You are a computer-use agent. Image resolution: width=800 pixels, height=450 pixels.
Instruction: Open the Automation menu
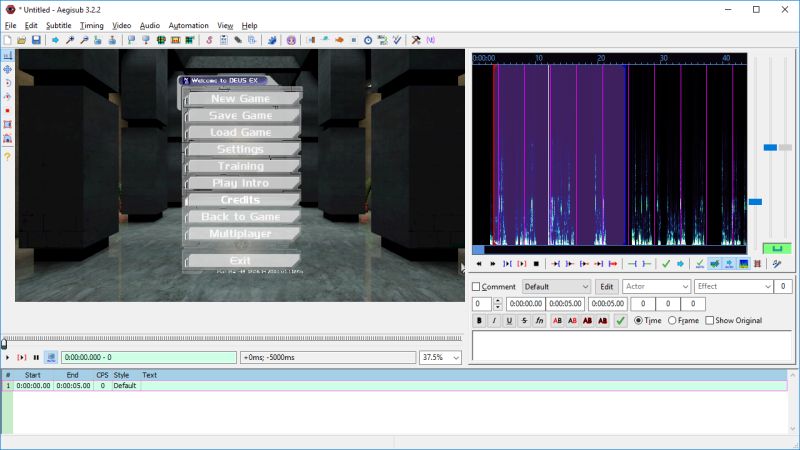pos(188,26)
